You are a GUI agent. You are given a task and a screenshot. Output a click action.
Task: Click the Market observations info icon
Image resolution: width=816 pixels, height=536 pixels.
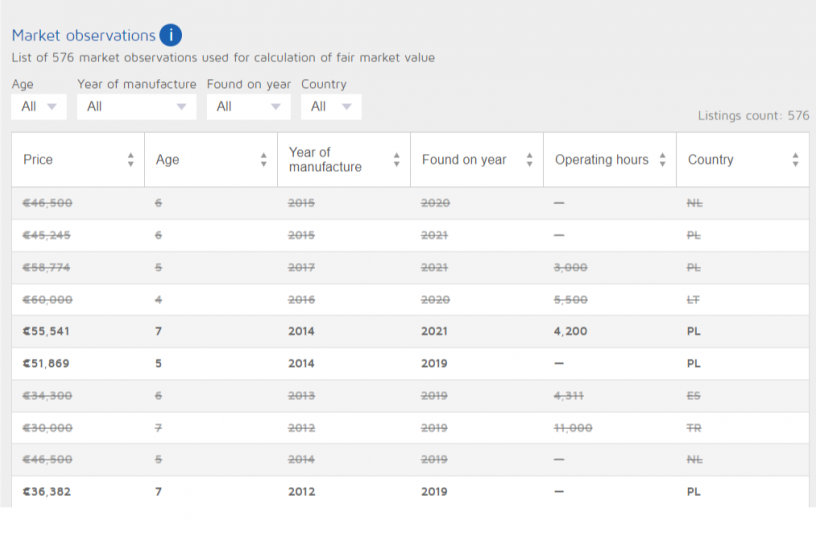pos(171,35)
